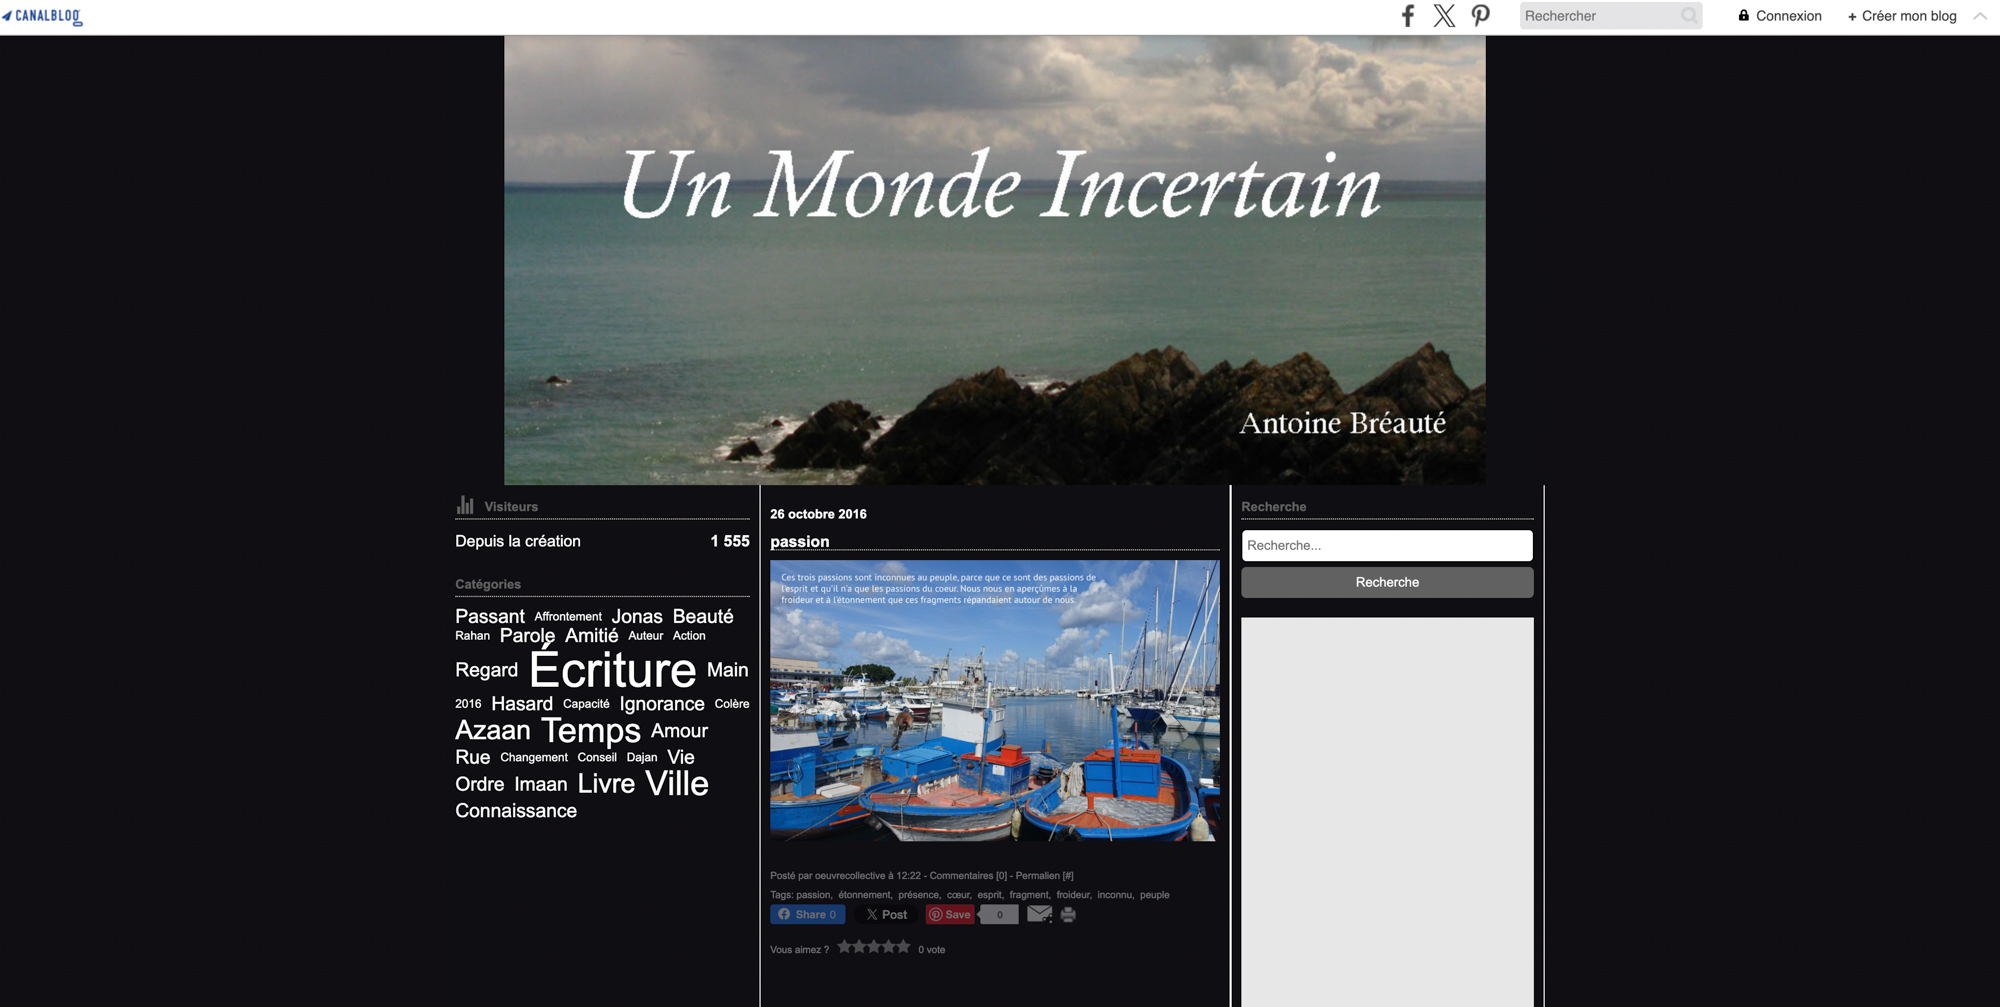Open the Écriture category link
Viewport: 2000px width, 1007px height.
click(612, 670)
